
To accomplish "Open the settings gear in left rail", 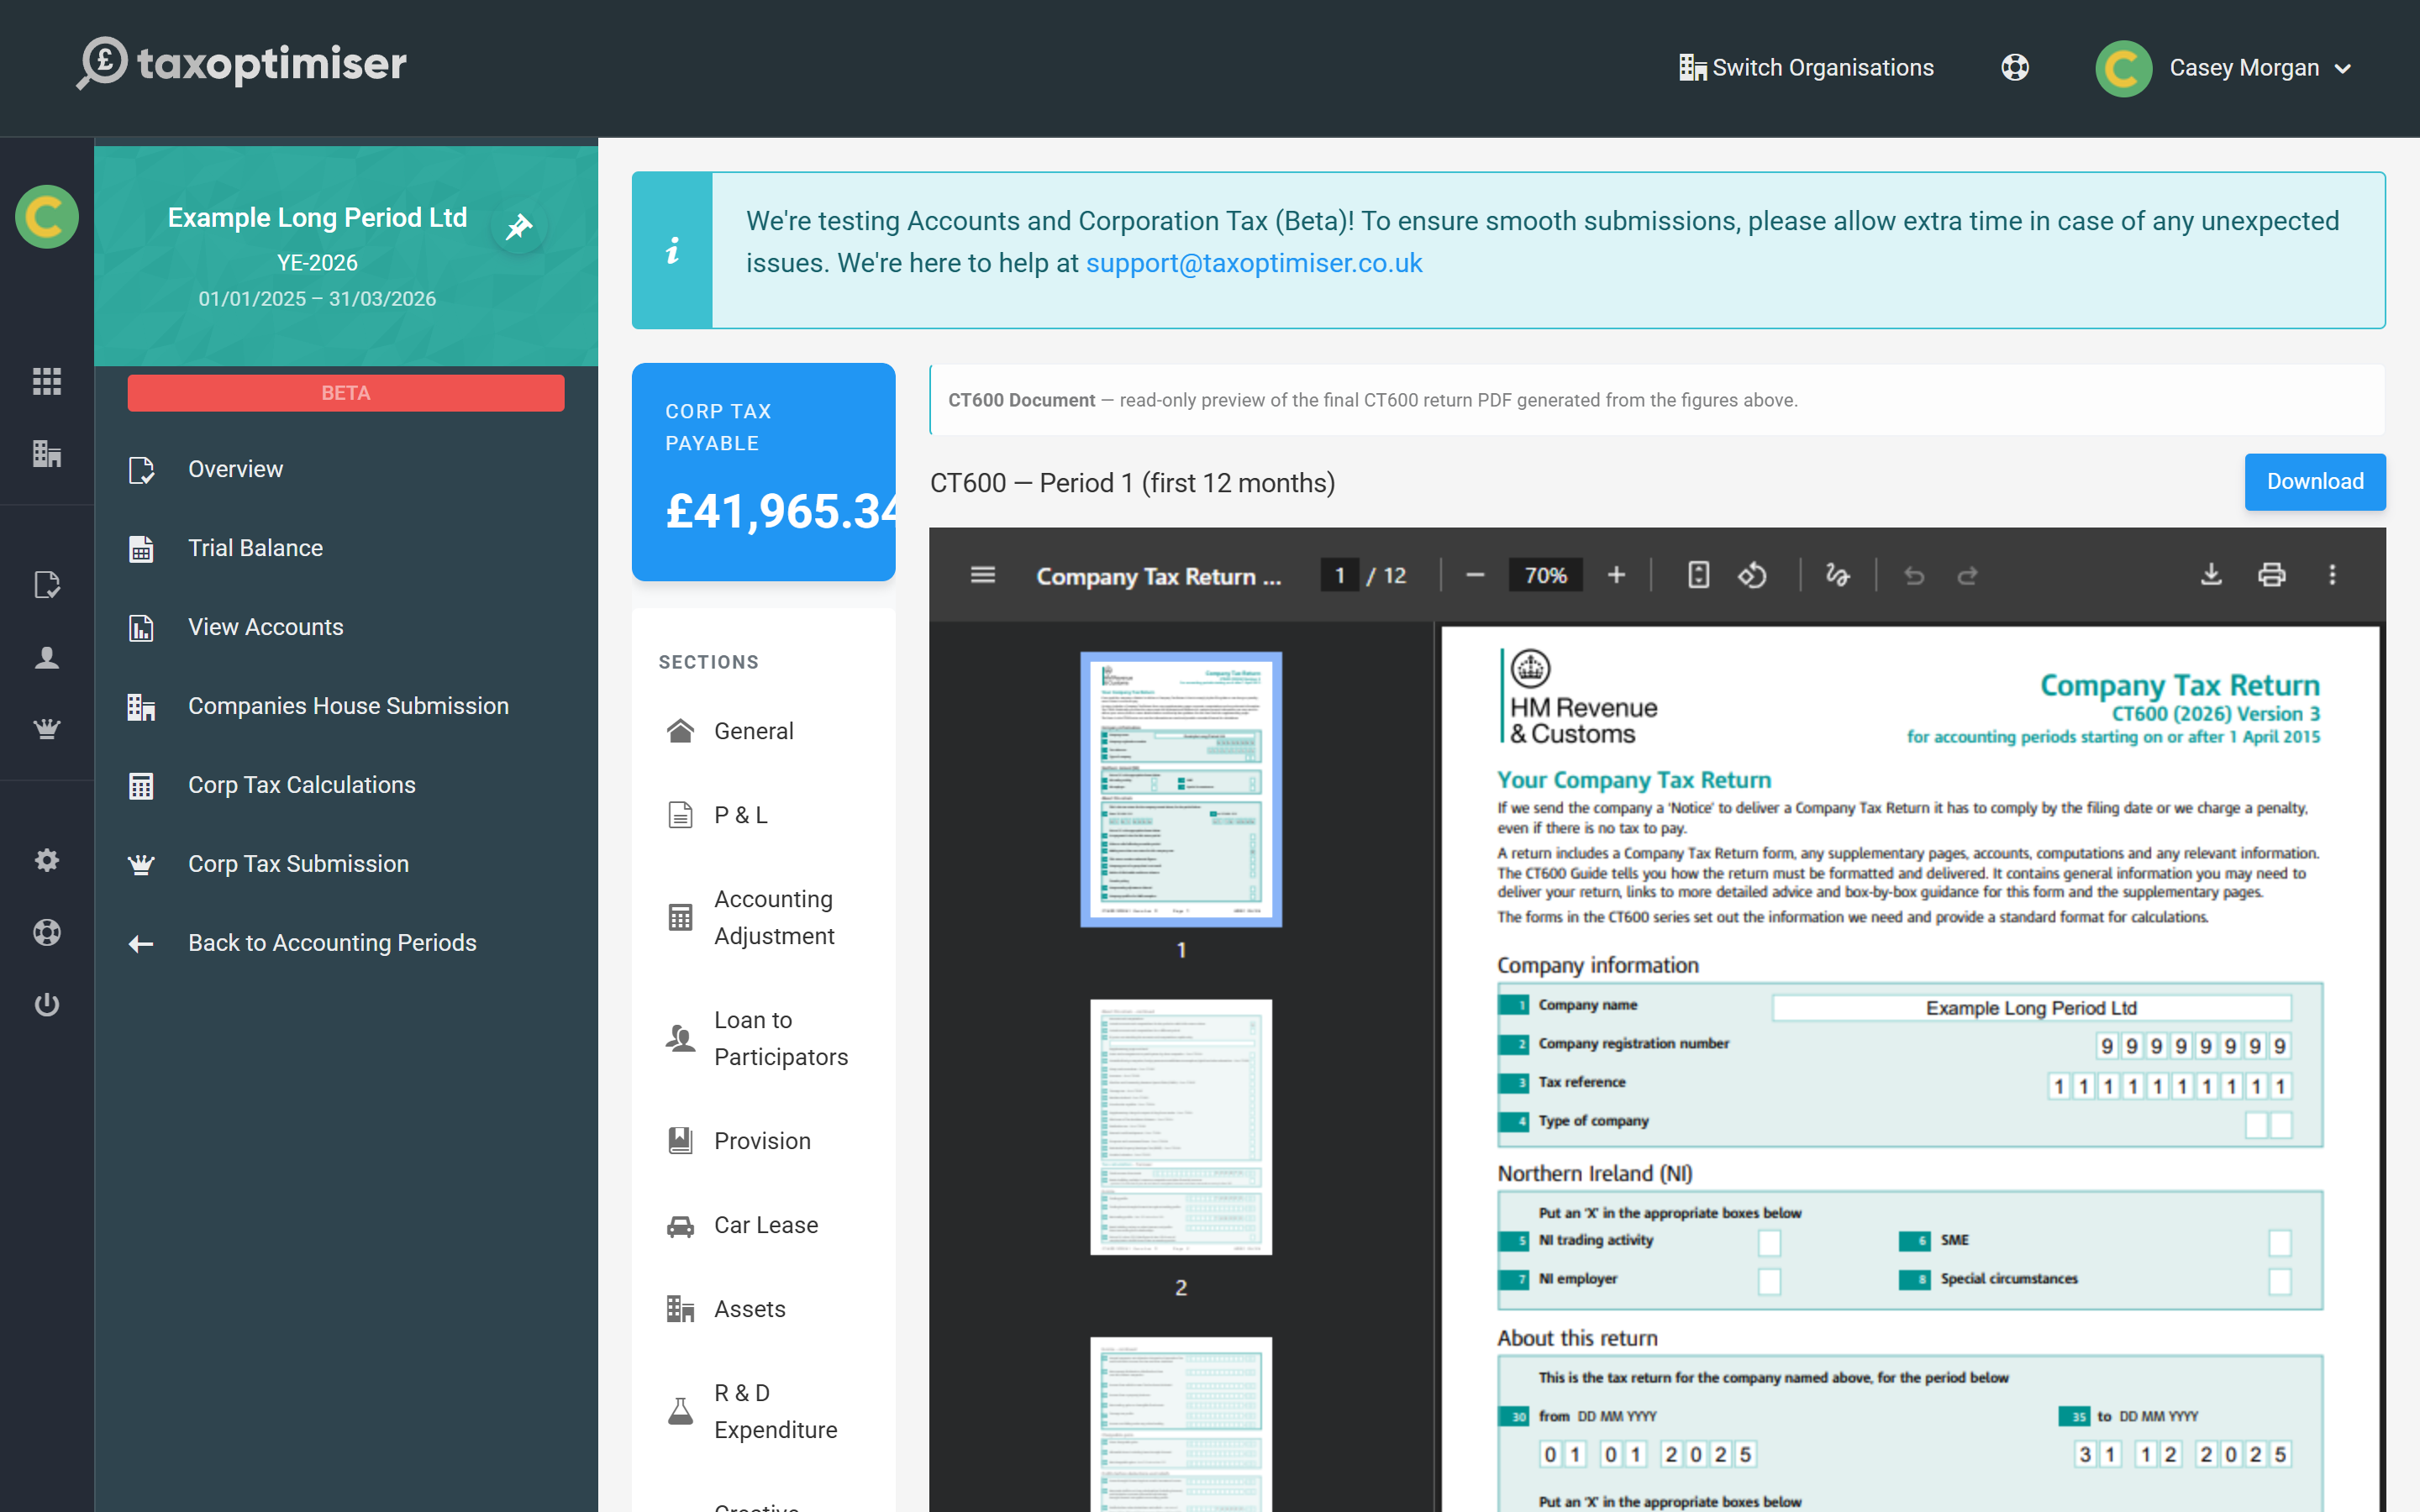I will click(47, 860).
